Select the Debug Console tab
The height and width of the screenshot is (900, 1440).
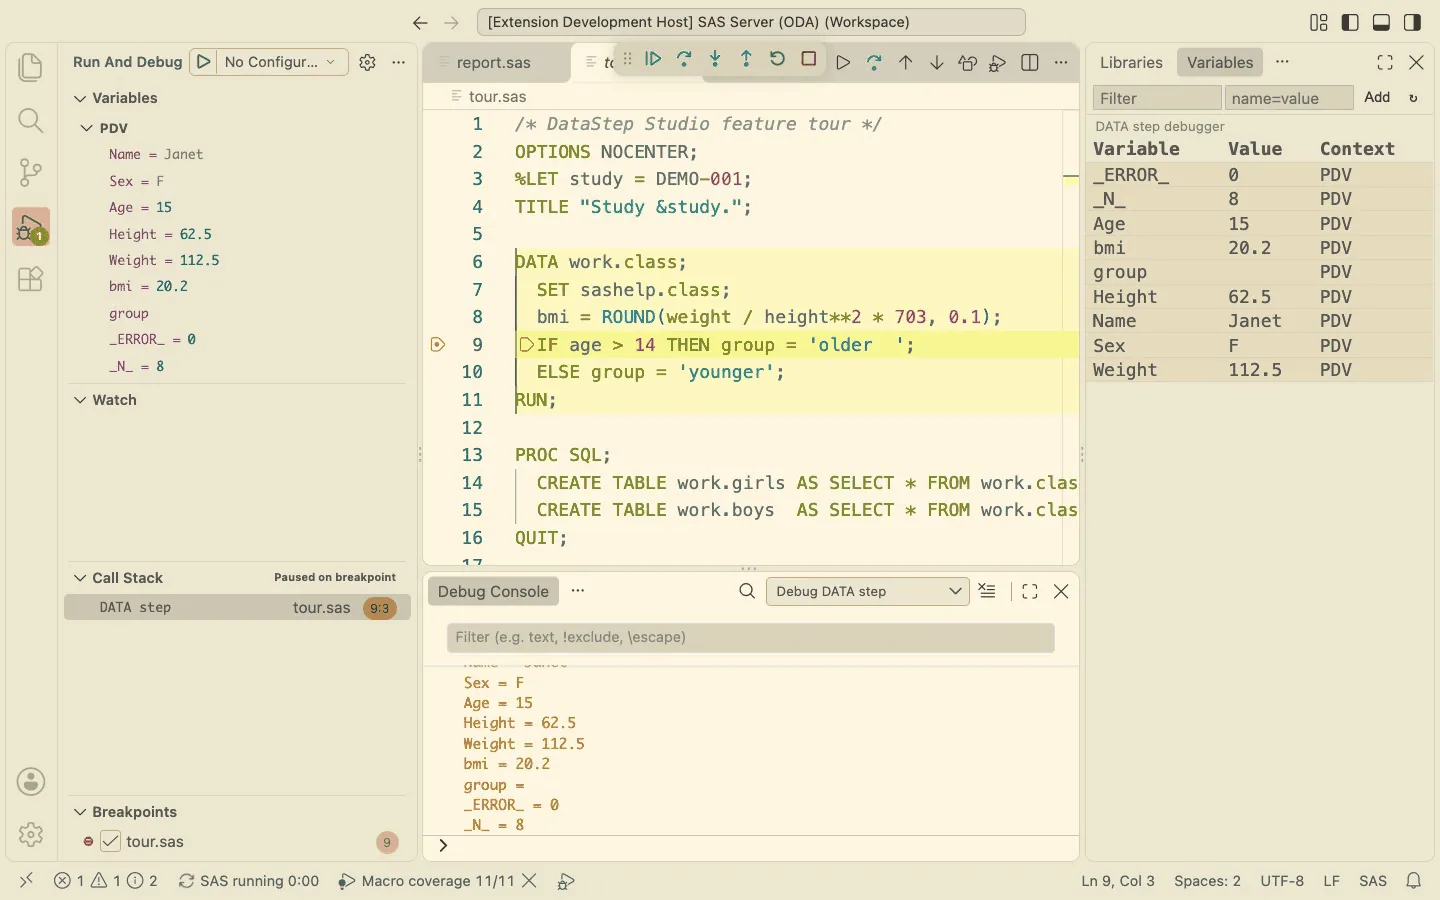point(493,592)
